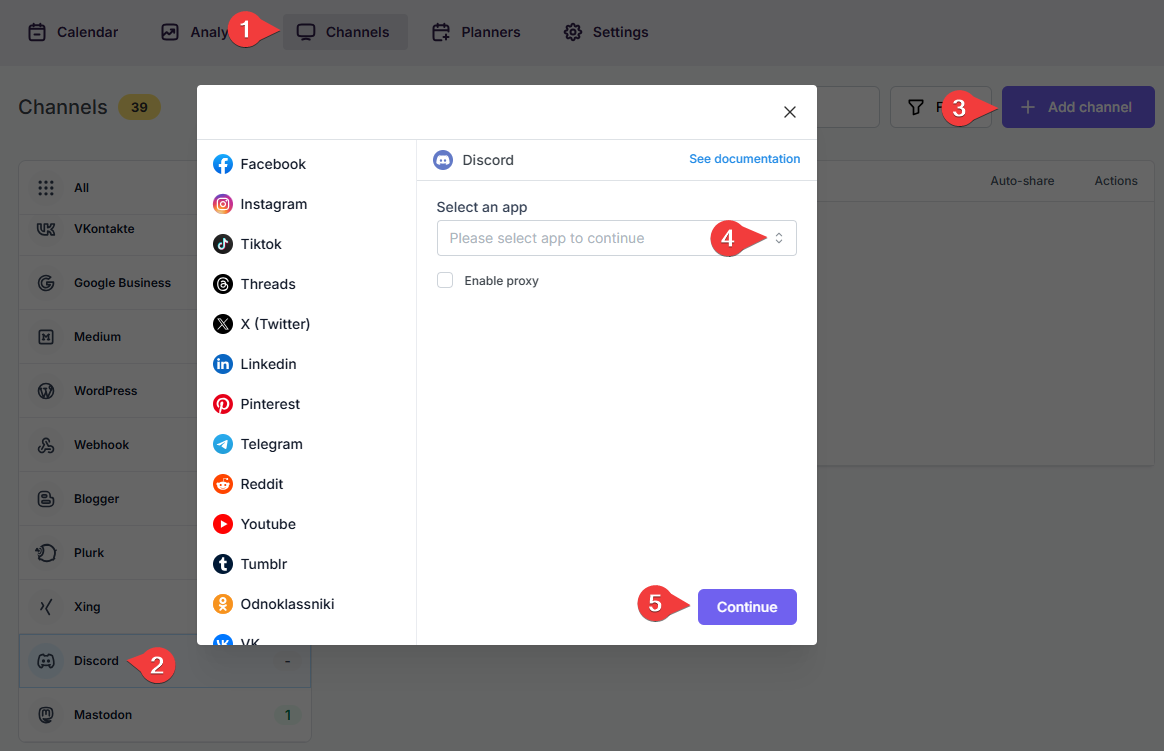Click the Channels page heading
The width and height of the screenshot is (1164, 751).
63,108
